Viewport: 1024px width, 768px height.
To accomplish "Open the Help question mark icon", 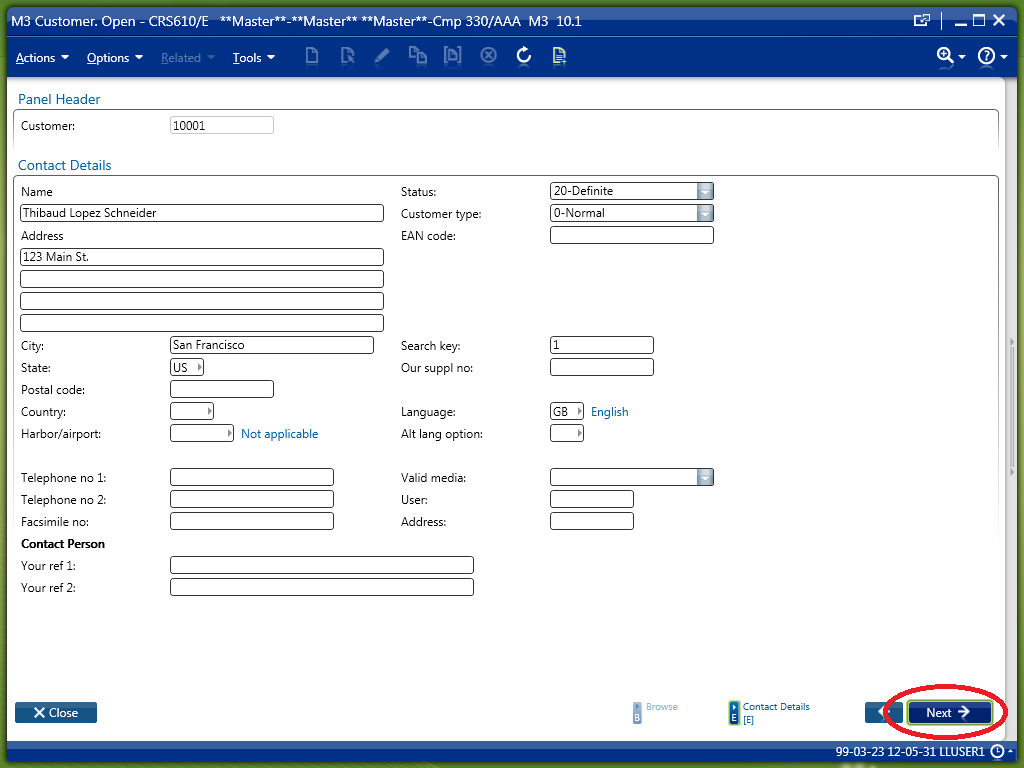I will tap(986, 56).
